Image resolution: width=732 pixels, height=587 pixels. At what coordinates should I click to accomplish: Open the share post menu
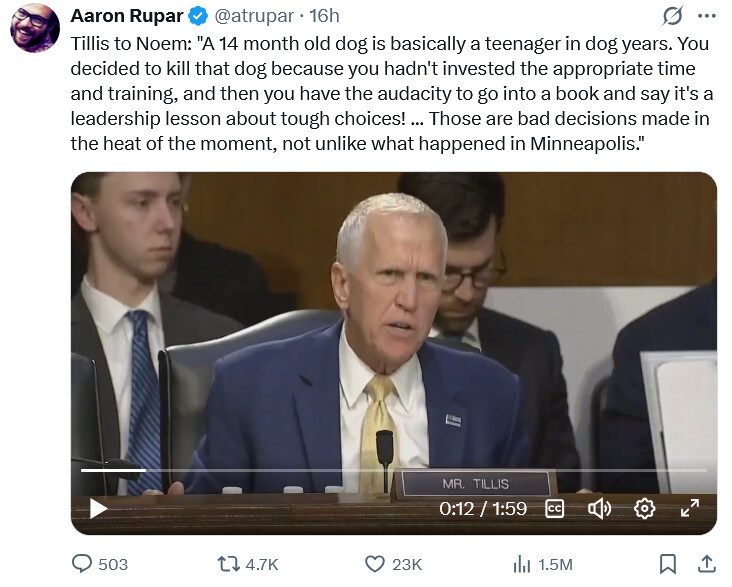[x=706, y=564]
